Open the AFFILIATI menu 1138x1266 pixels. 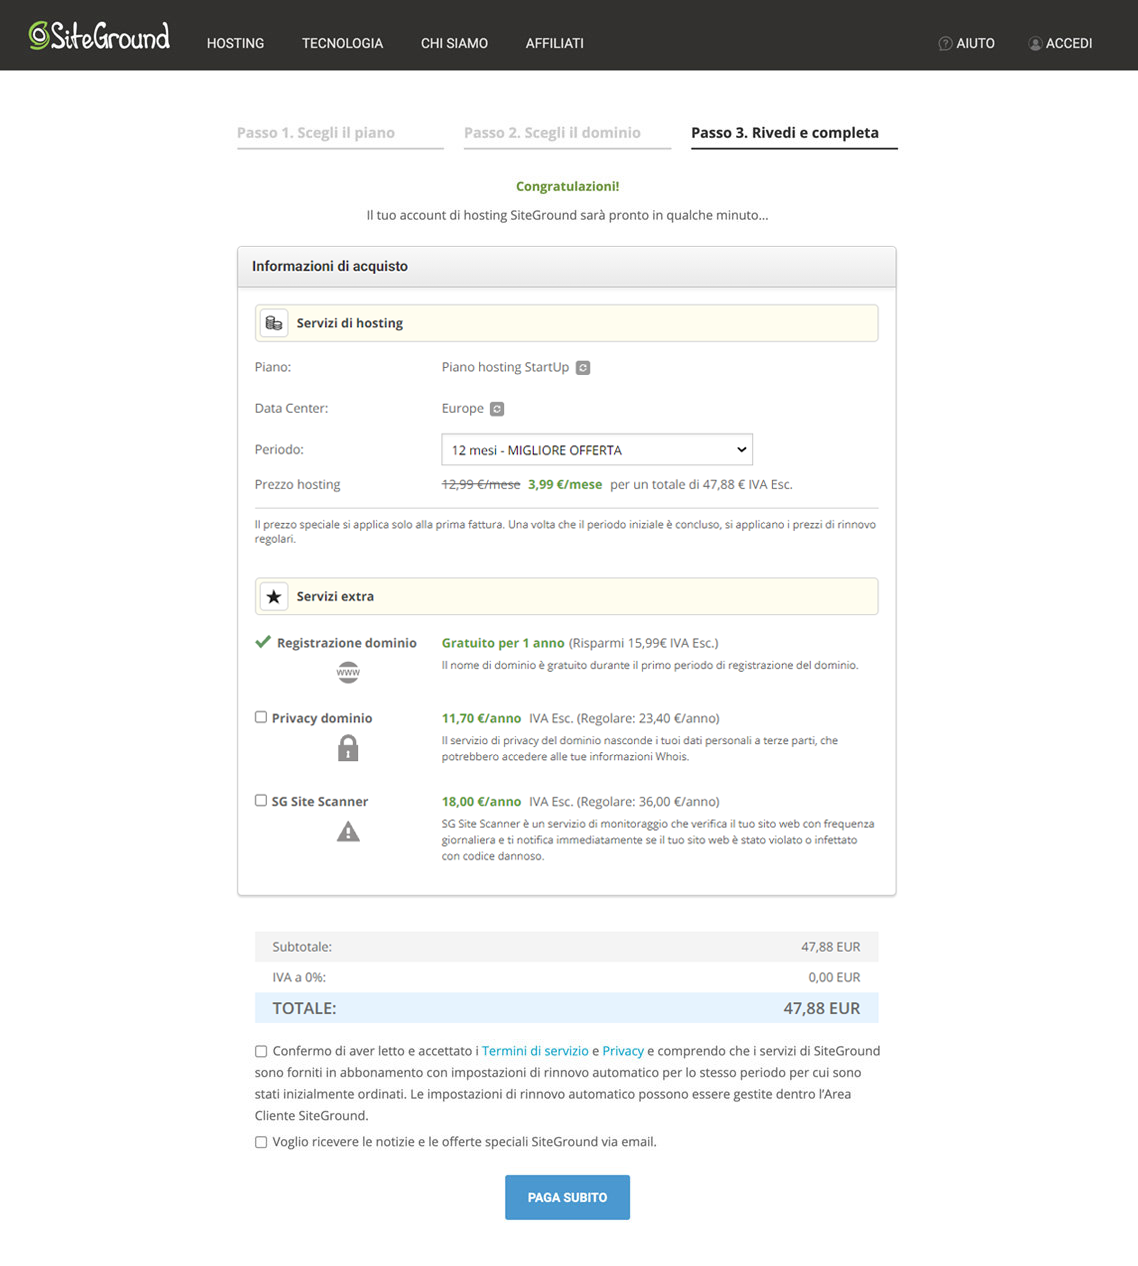(x=555, y=43)
